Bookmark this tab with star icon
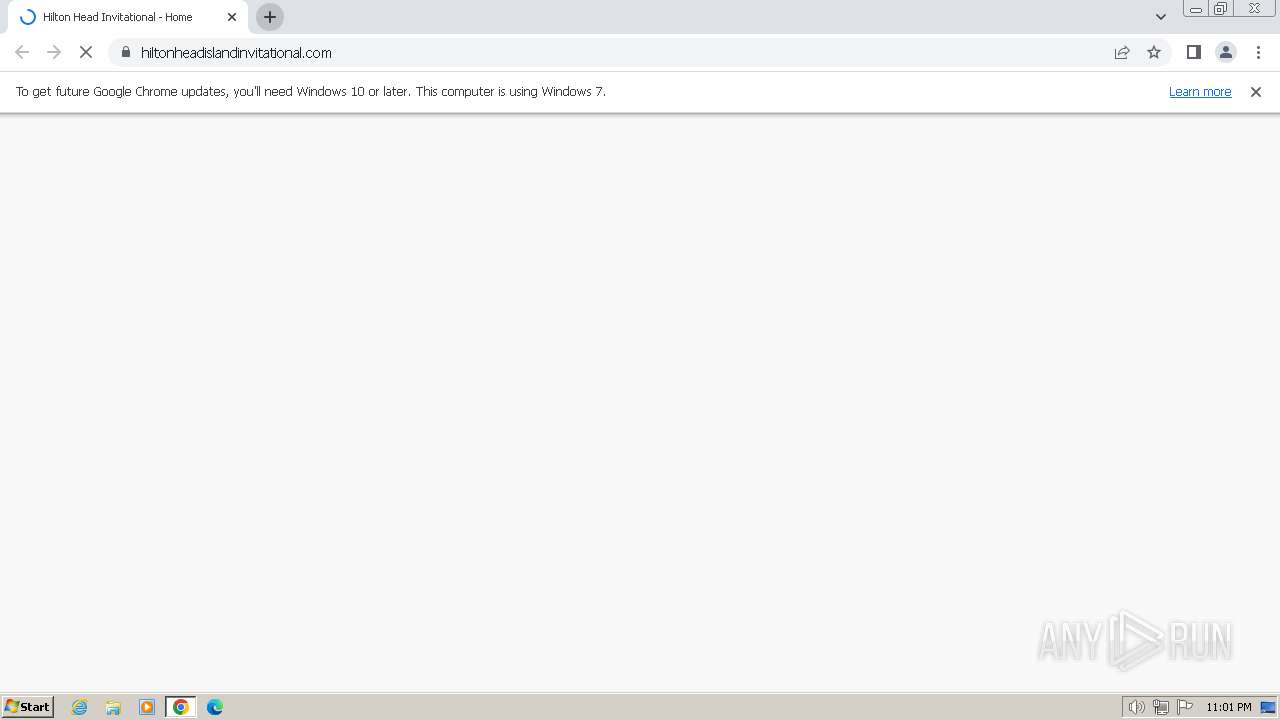The image size is (1280, 720). tap(1154, 52)
